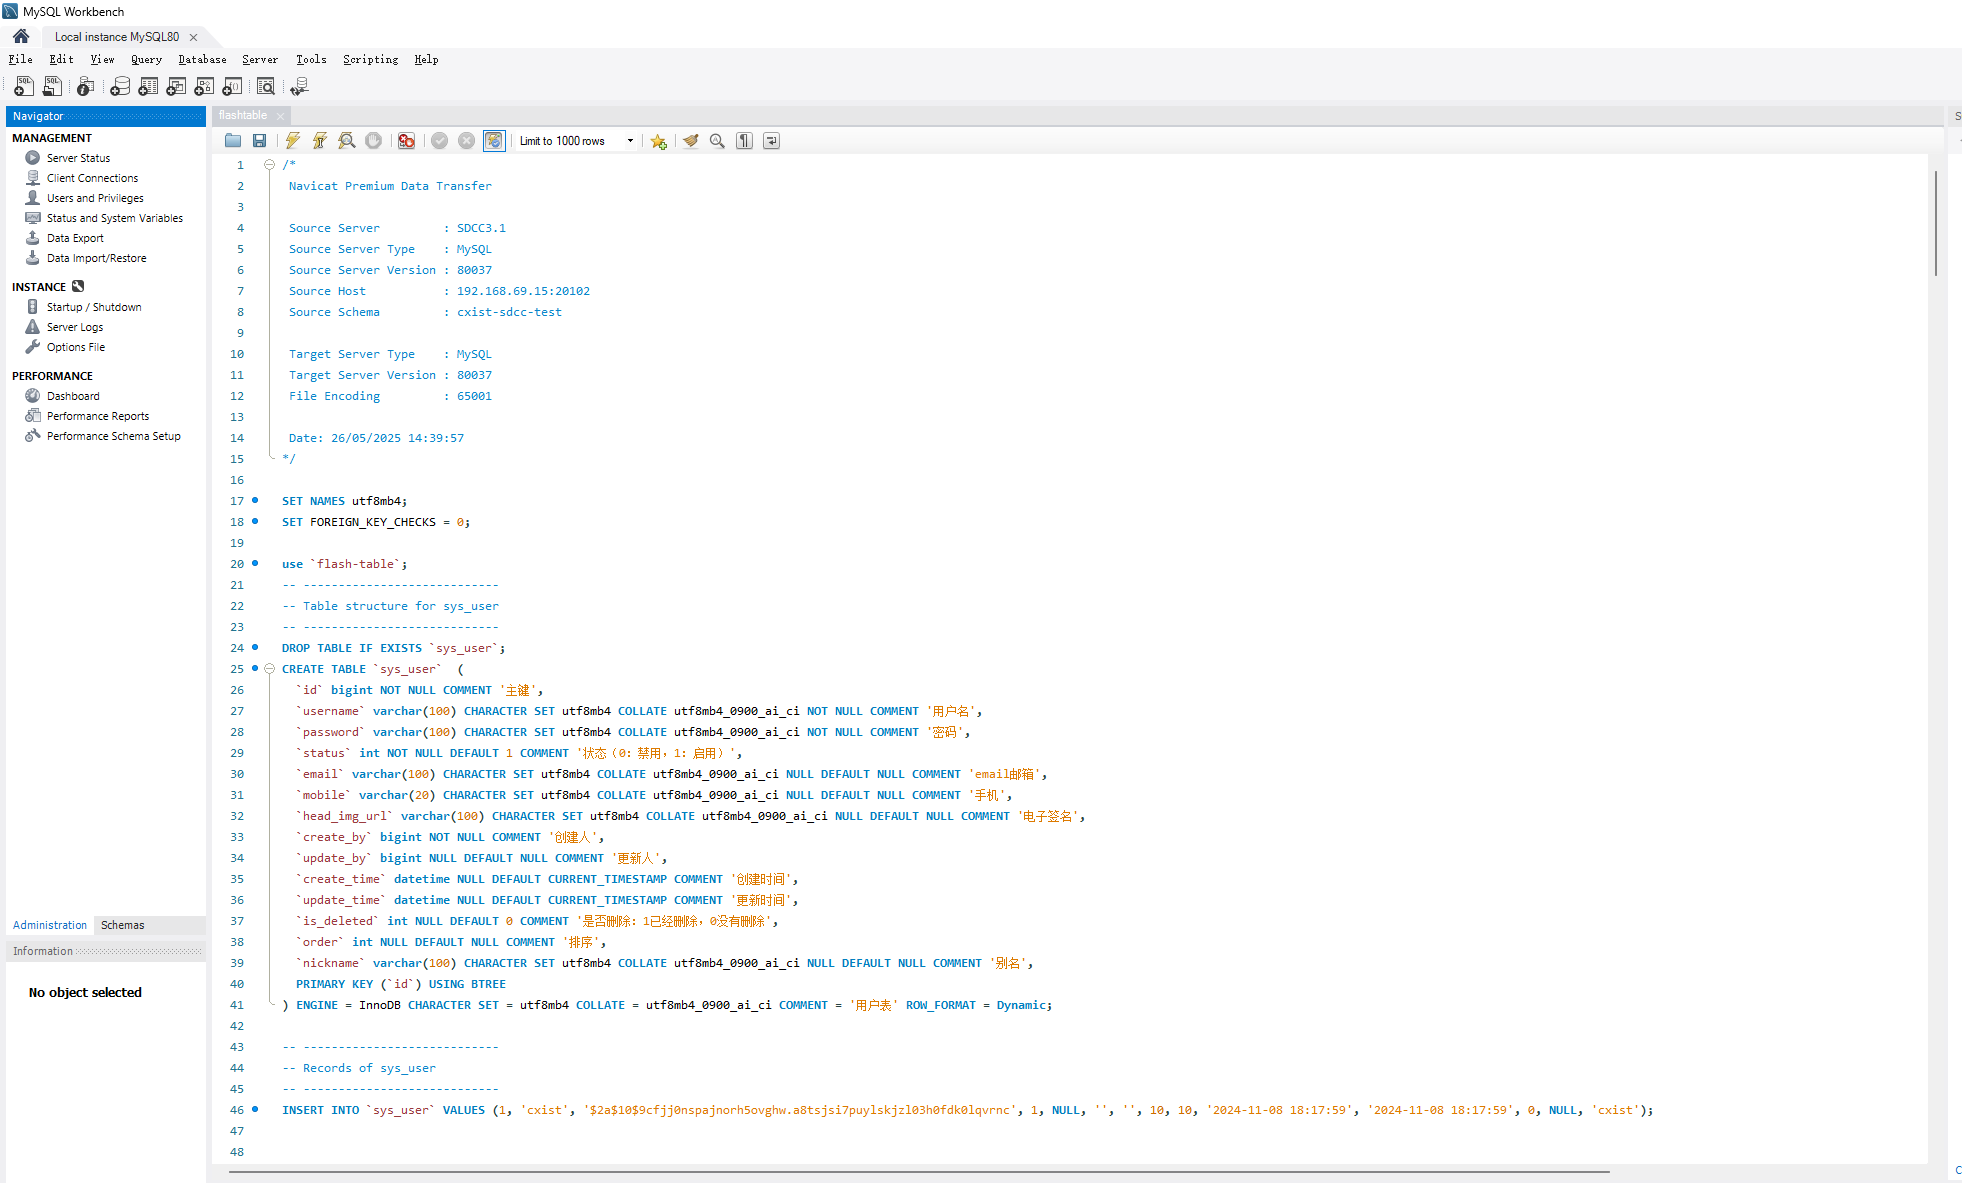
Task: Click Create new table toolbar icon
Action: (148, 87)
